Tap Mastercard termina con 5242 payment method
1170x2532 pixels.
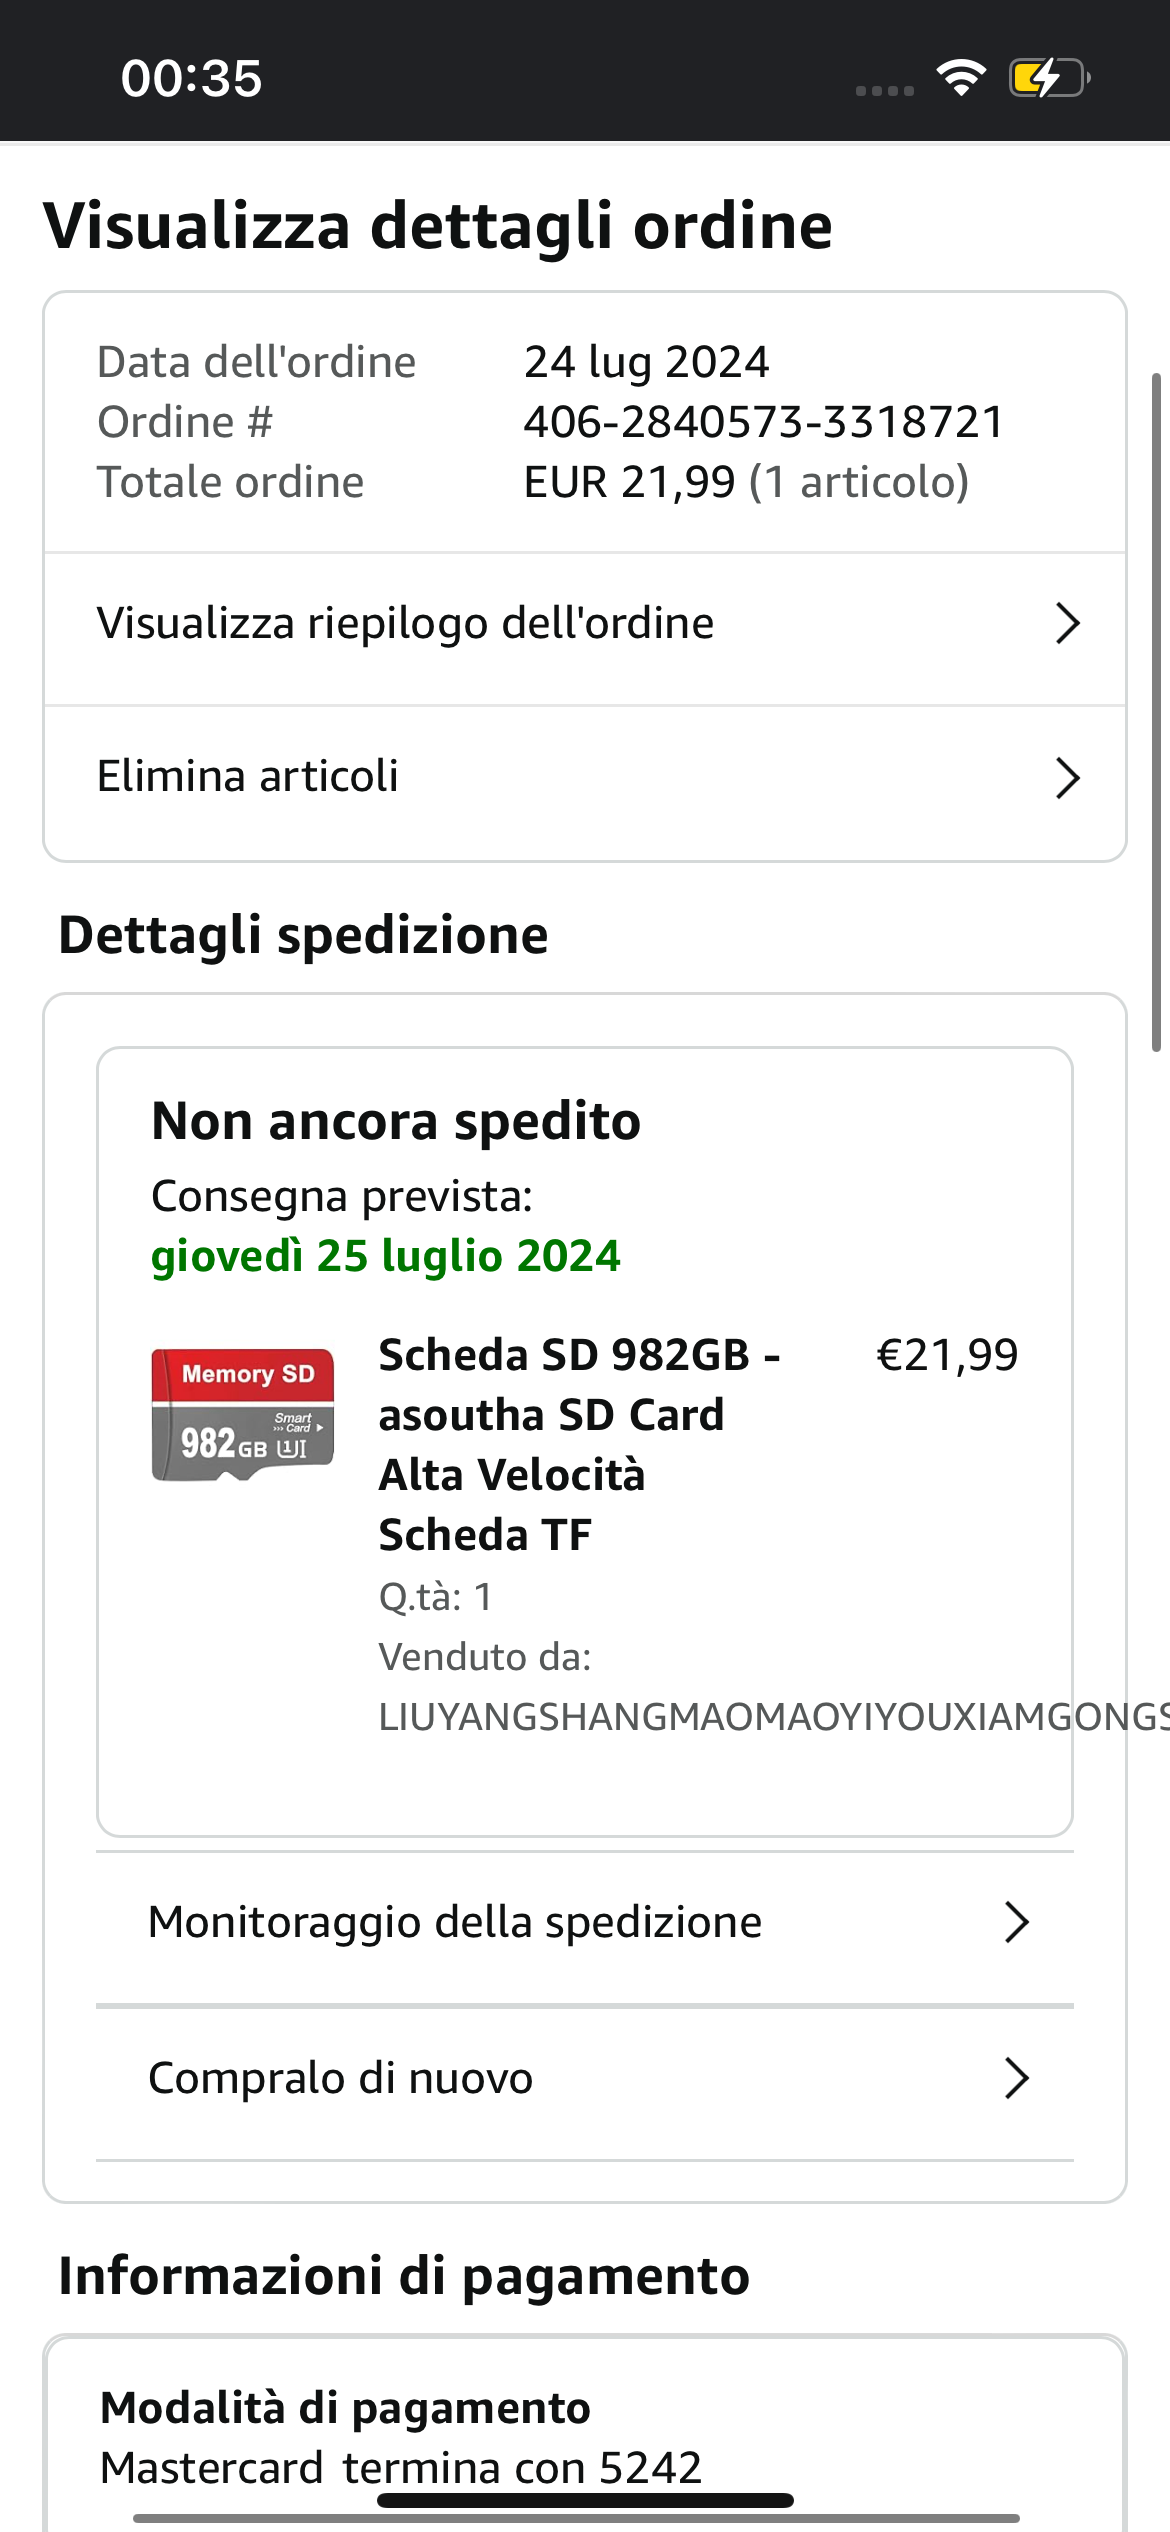tap(401, 2468)
